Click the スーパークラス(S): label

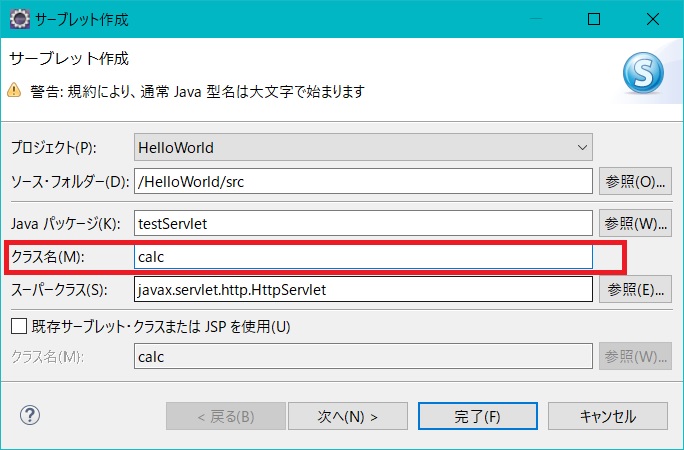click(x=59, y=290)
